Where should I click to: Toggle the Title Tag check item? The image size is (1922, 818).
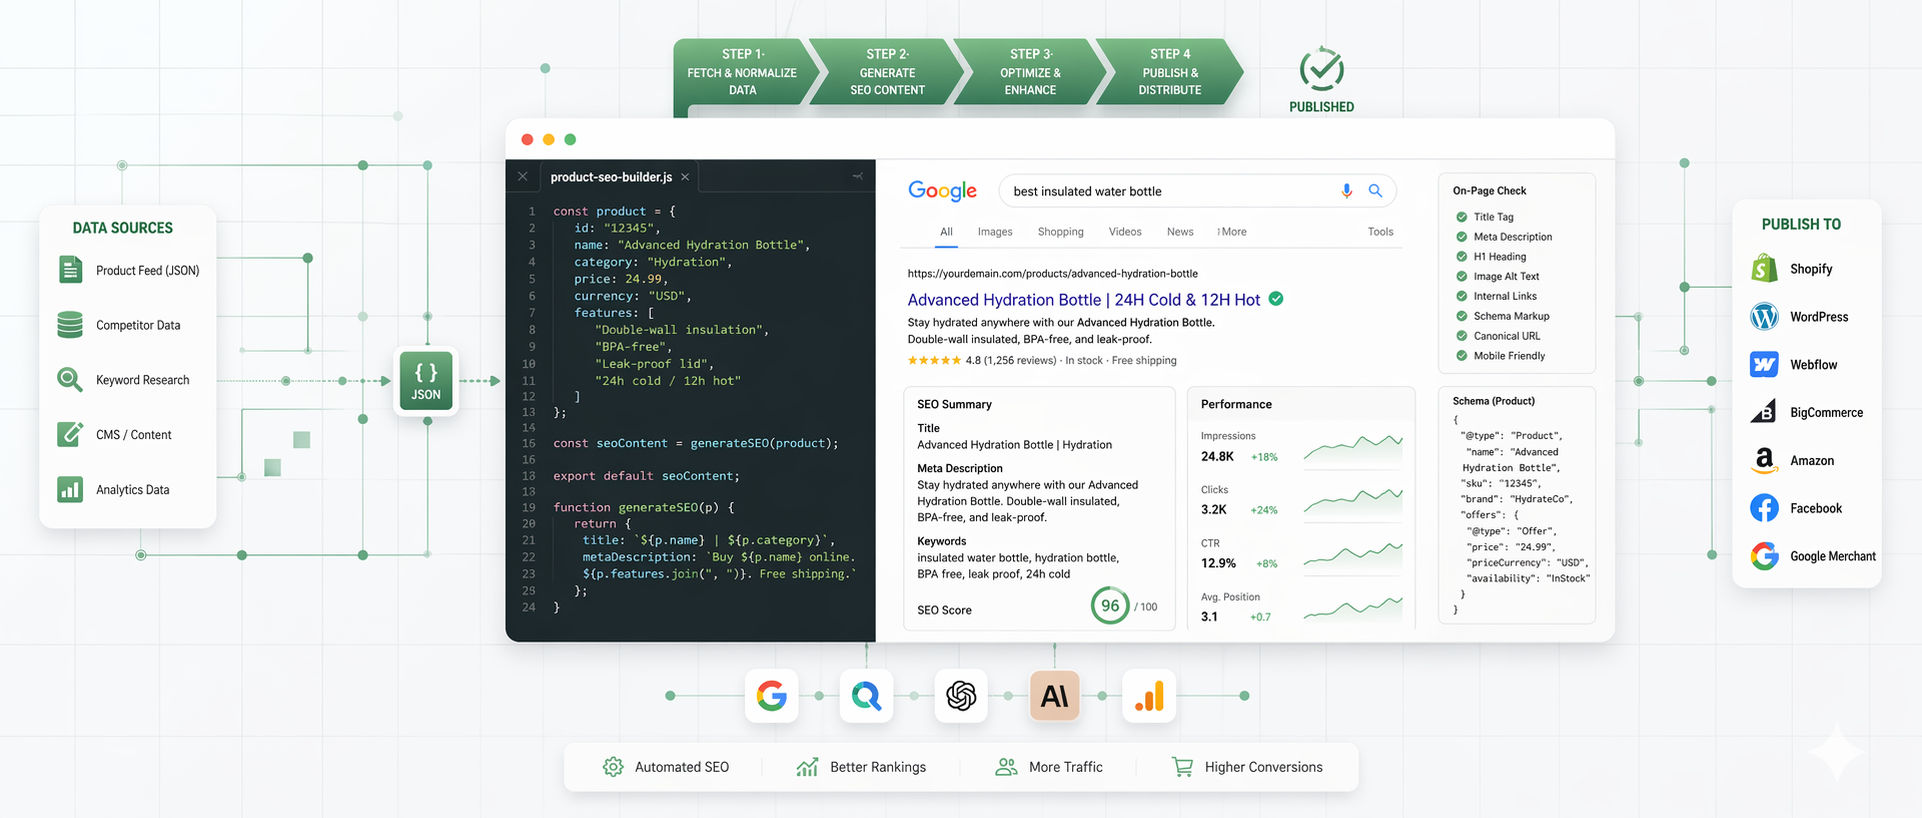pos(1484,217)
